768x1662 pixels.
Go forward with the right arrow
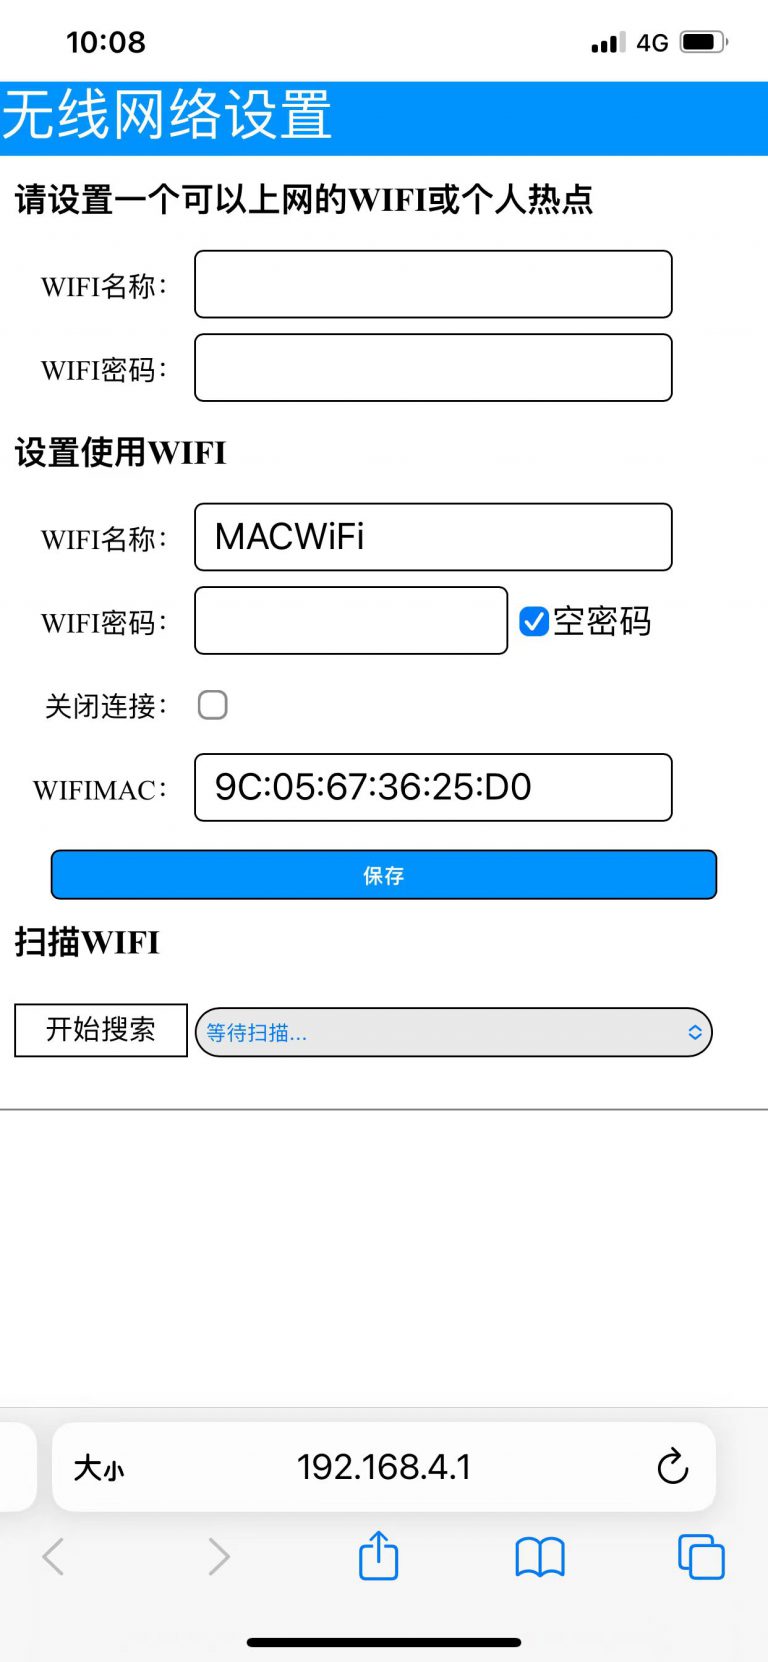click(x=218, y=1556)
